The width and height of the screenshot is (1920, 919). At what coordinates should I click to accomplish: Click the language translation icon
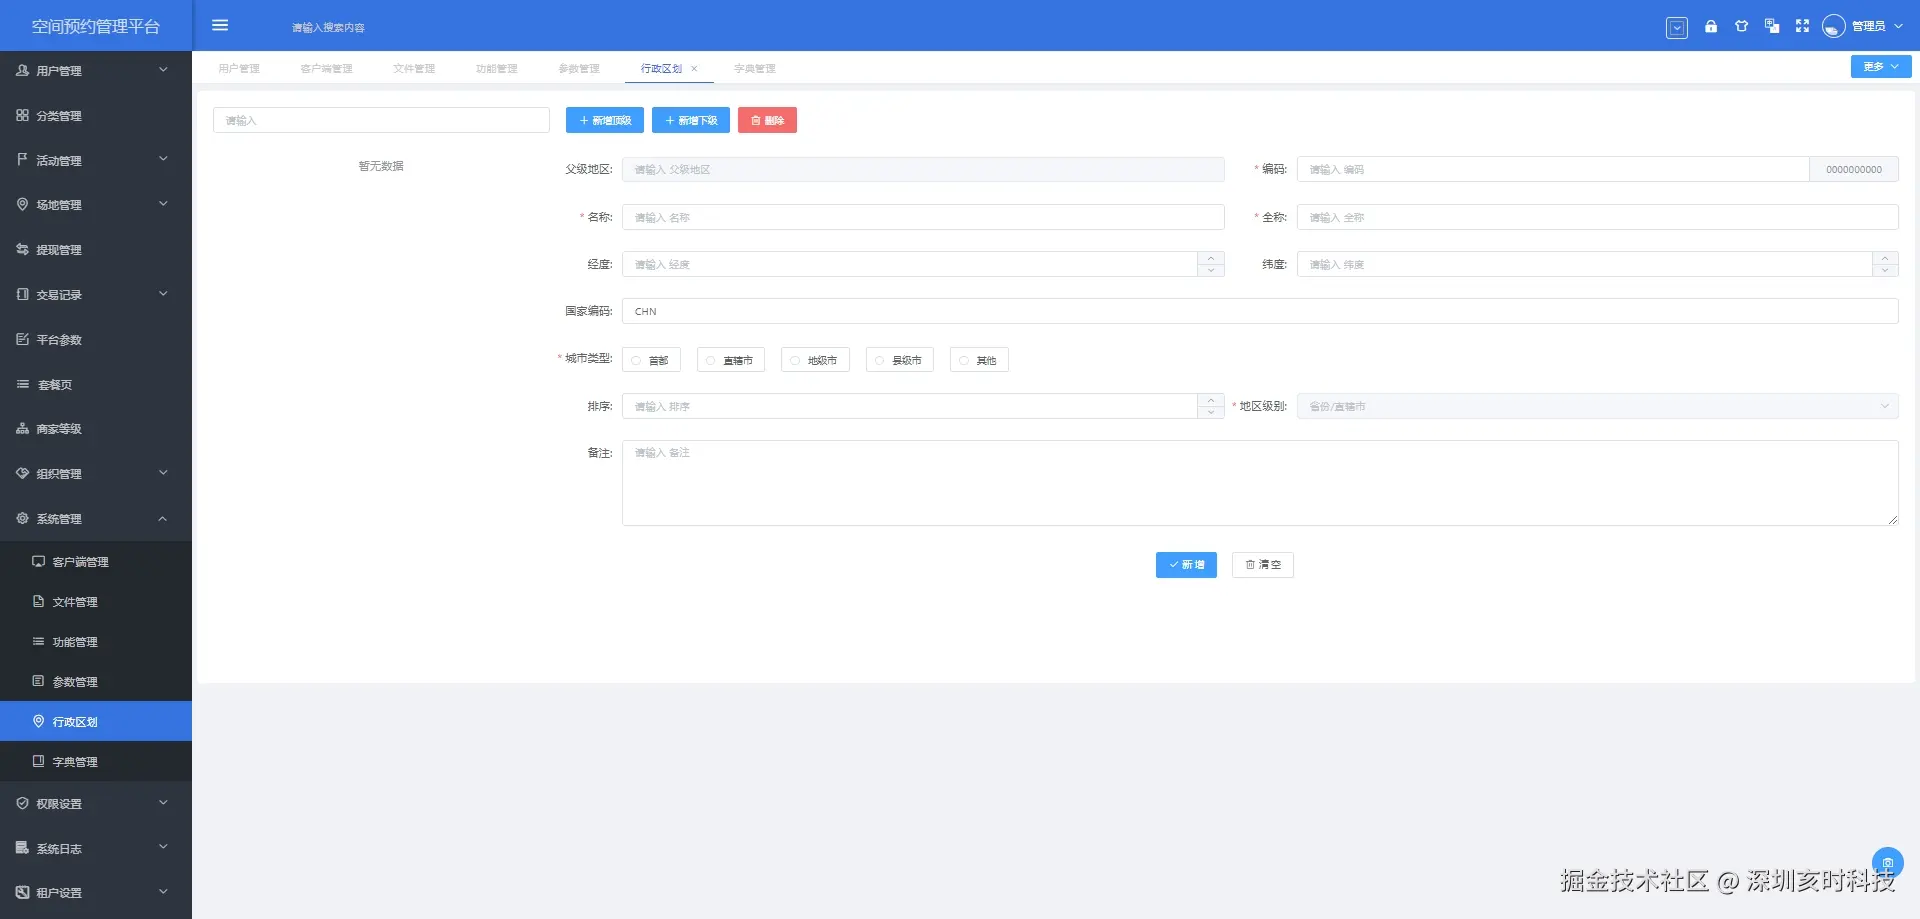[x=1772, y=26]
